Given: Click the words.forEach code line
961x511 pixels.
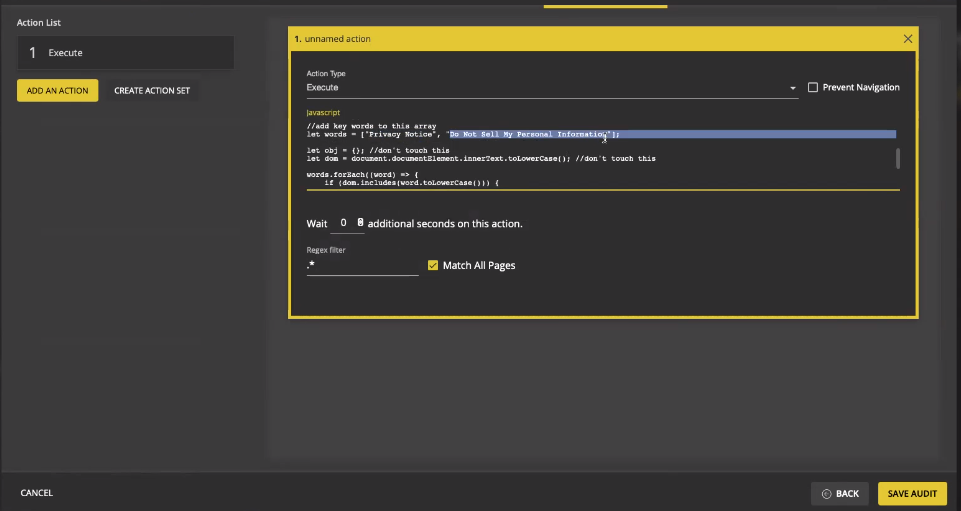Looking at the screenshot, I should (x=362, y=175).
